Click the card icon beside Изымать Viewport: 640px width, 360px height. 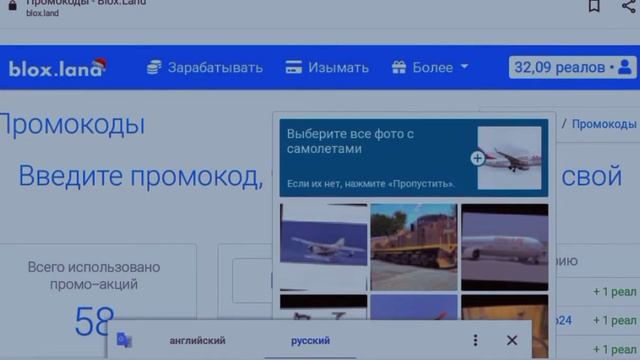point(293,67)
